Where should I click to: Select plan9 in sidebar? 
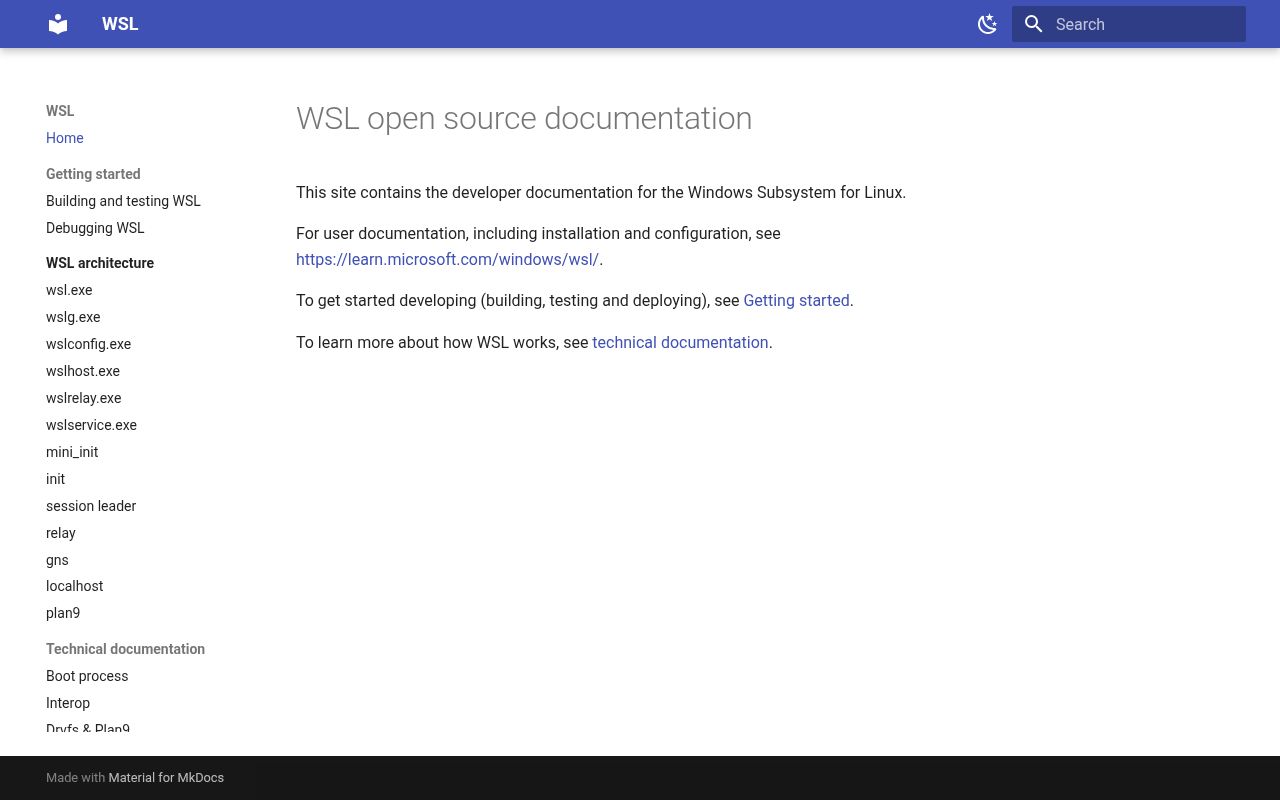pyautogui.click(x=63, y=613)
